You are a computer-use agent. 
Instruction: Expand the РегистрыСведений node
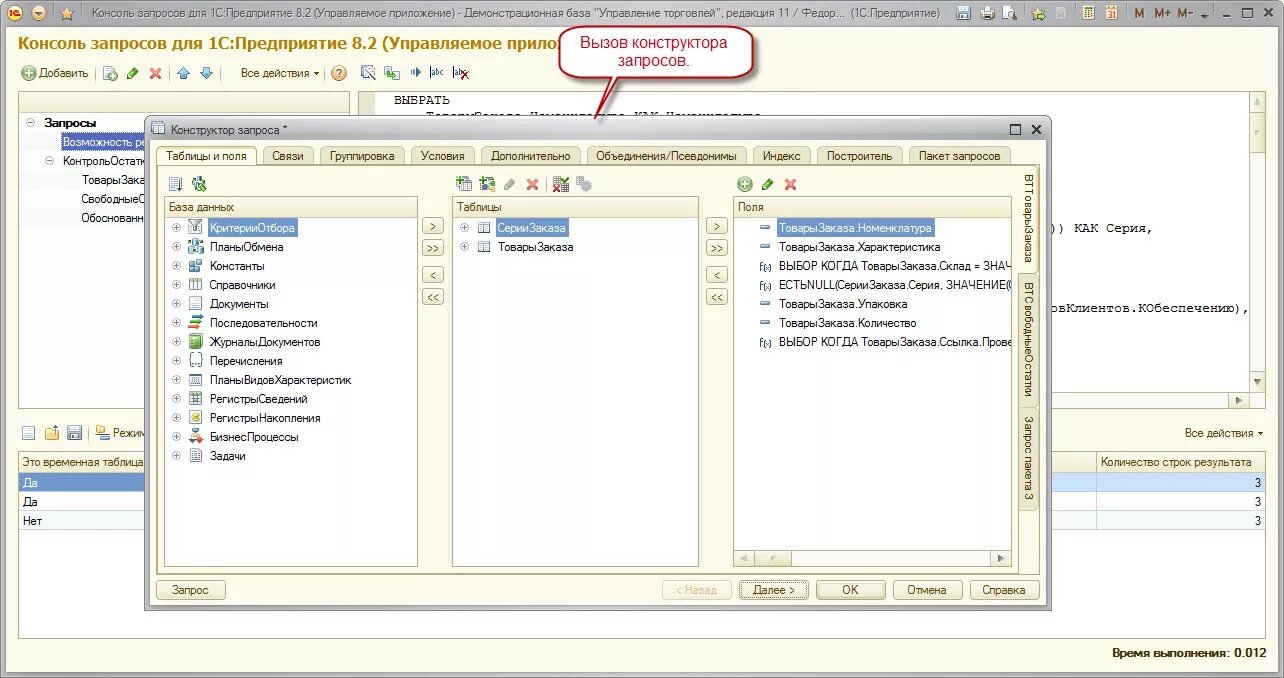(176, 399)
